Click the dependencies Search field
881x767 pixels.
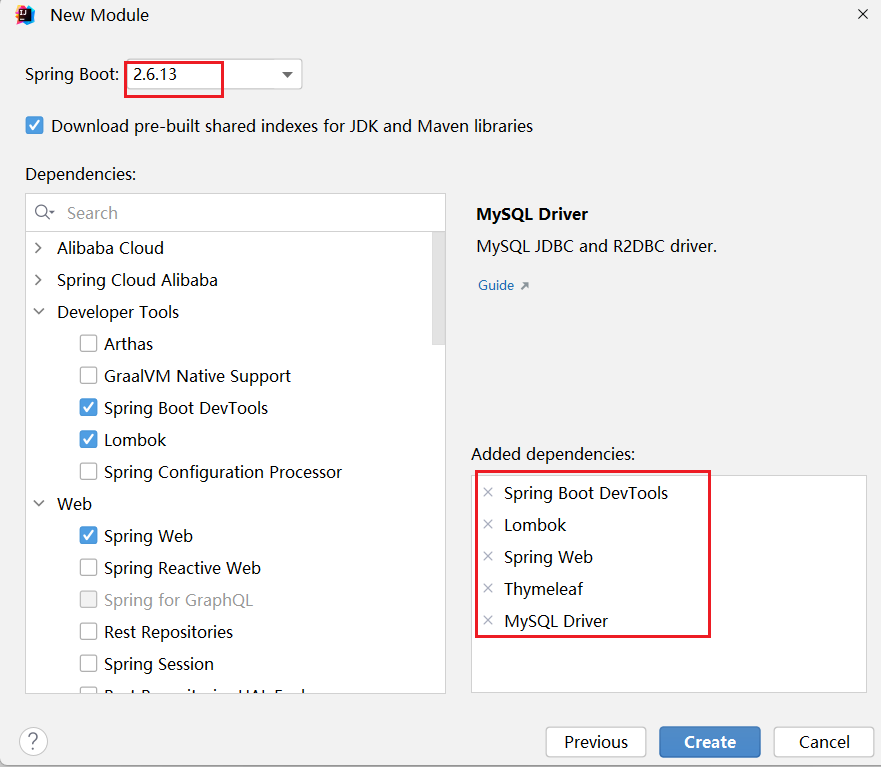tap(235, 213)
